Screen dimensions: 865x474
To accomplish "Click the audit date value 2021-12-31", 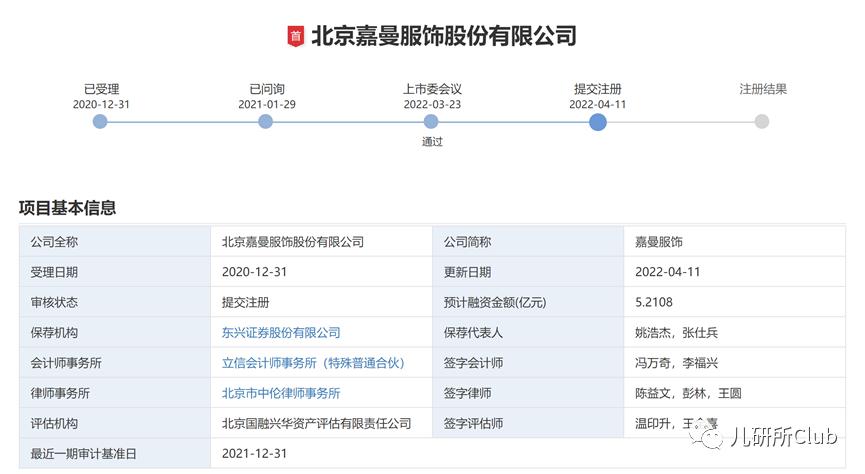I will (x=254, y=454).
